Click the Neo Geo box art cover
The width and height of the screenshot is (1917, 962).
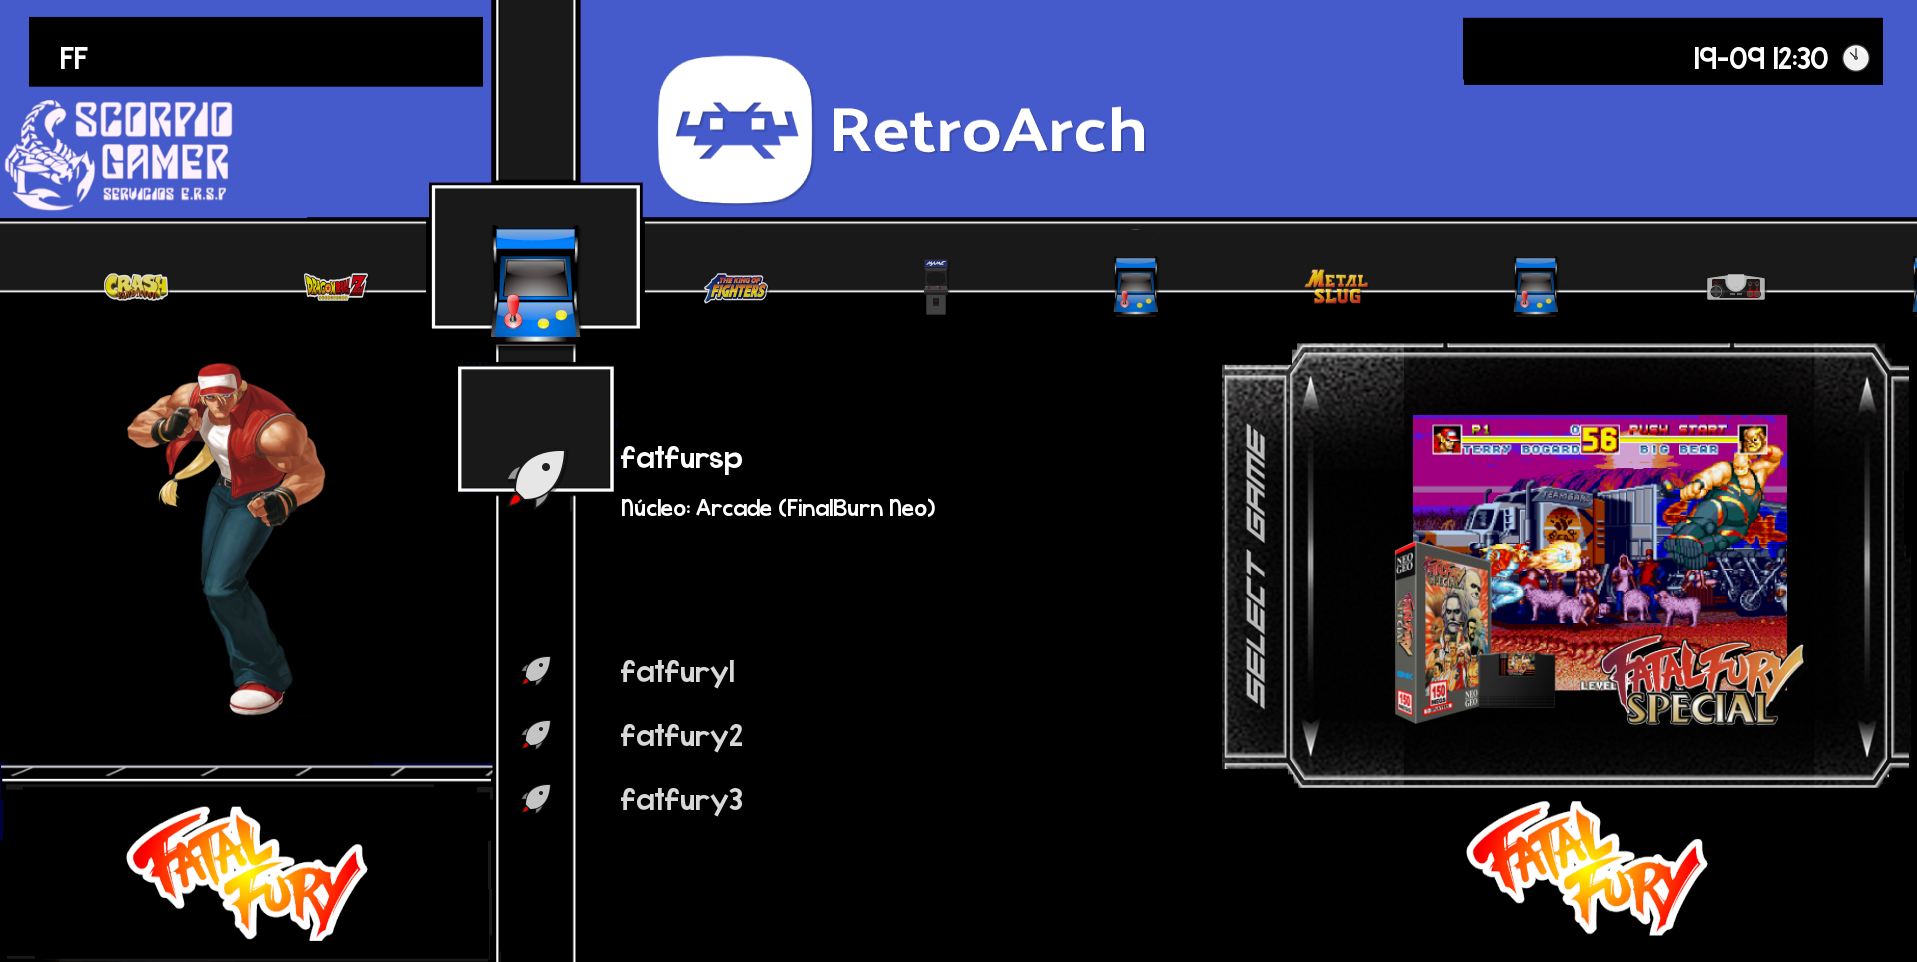click(x=1440, y=632)
